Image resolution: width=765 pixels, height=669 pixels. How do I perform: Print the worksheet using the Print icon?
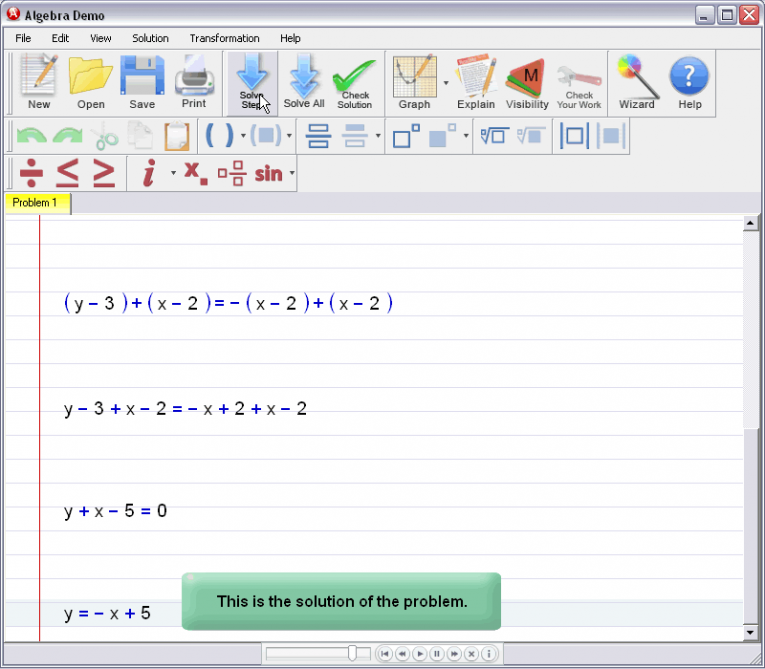[194, 83]
